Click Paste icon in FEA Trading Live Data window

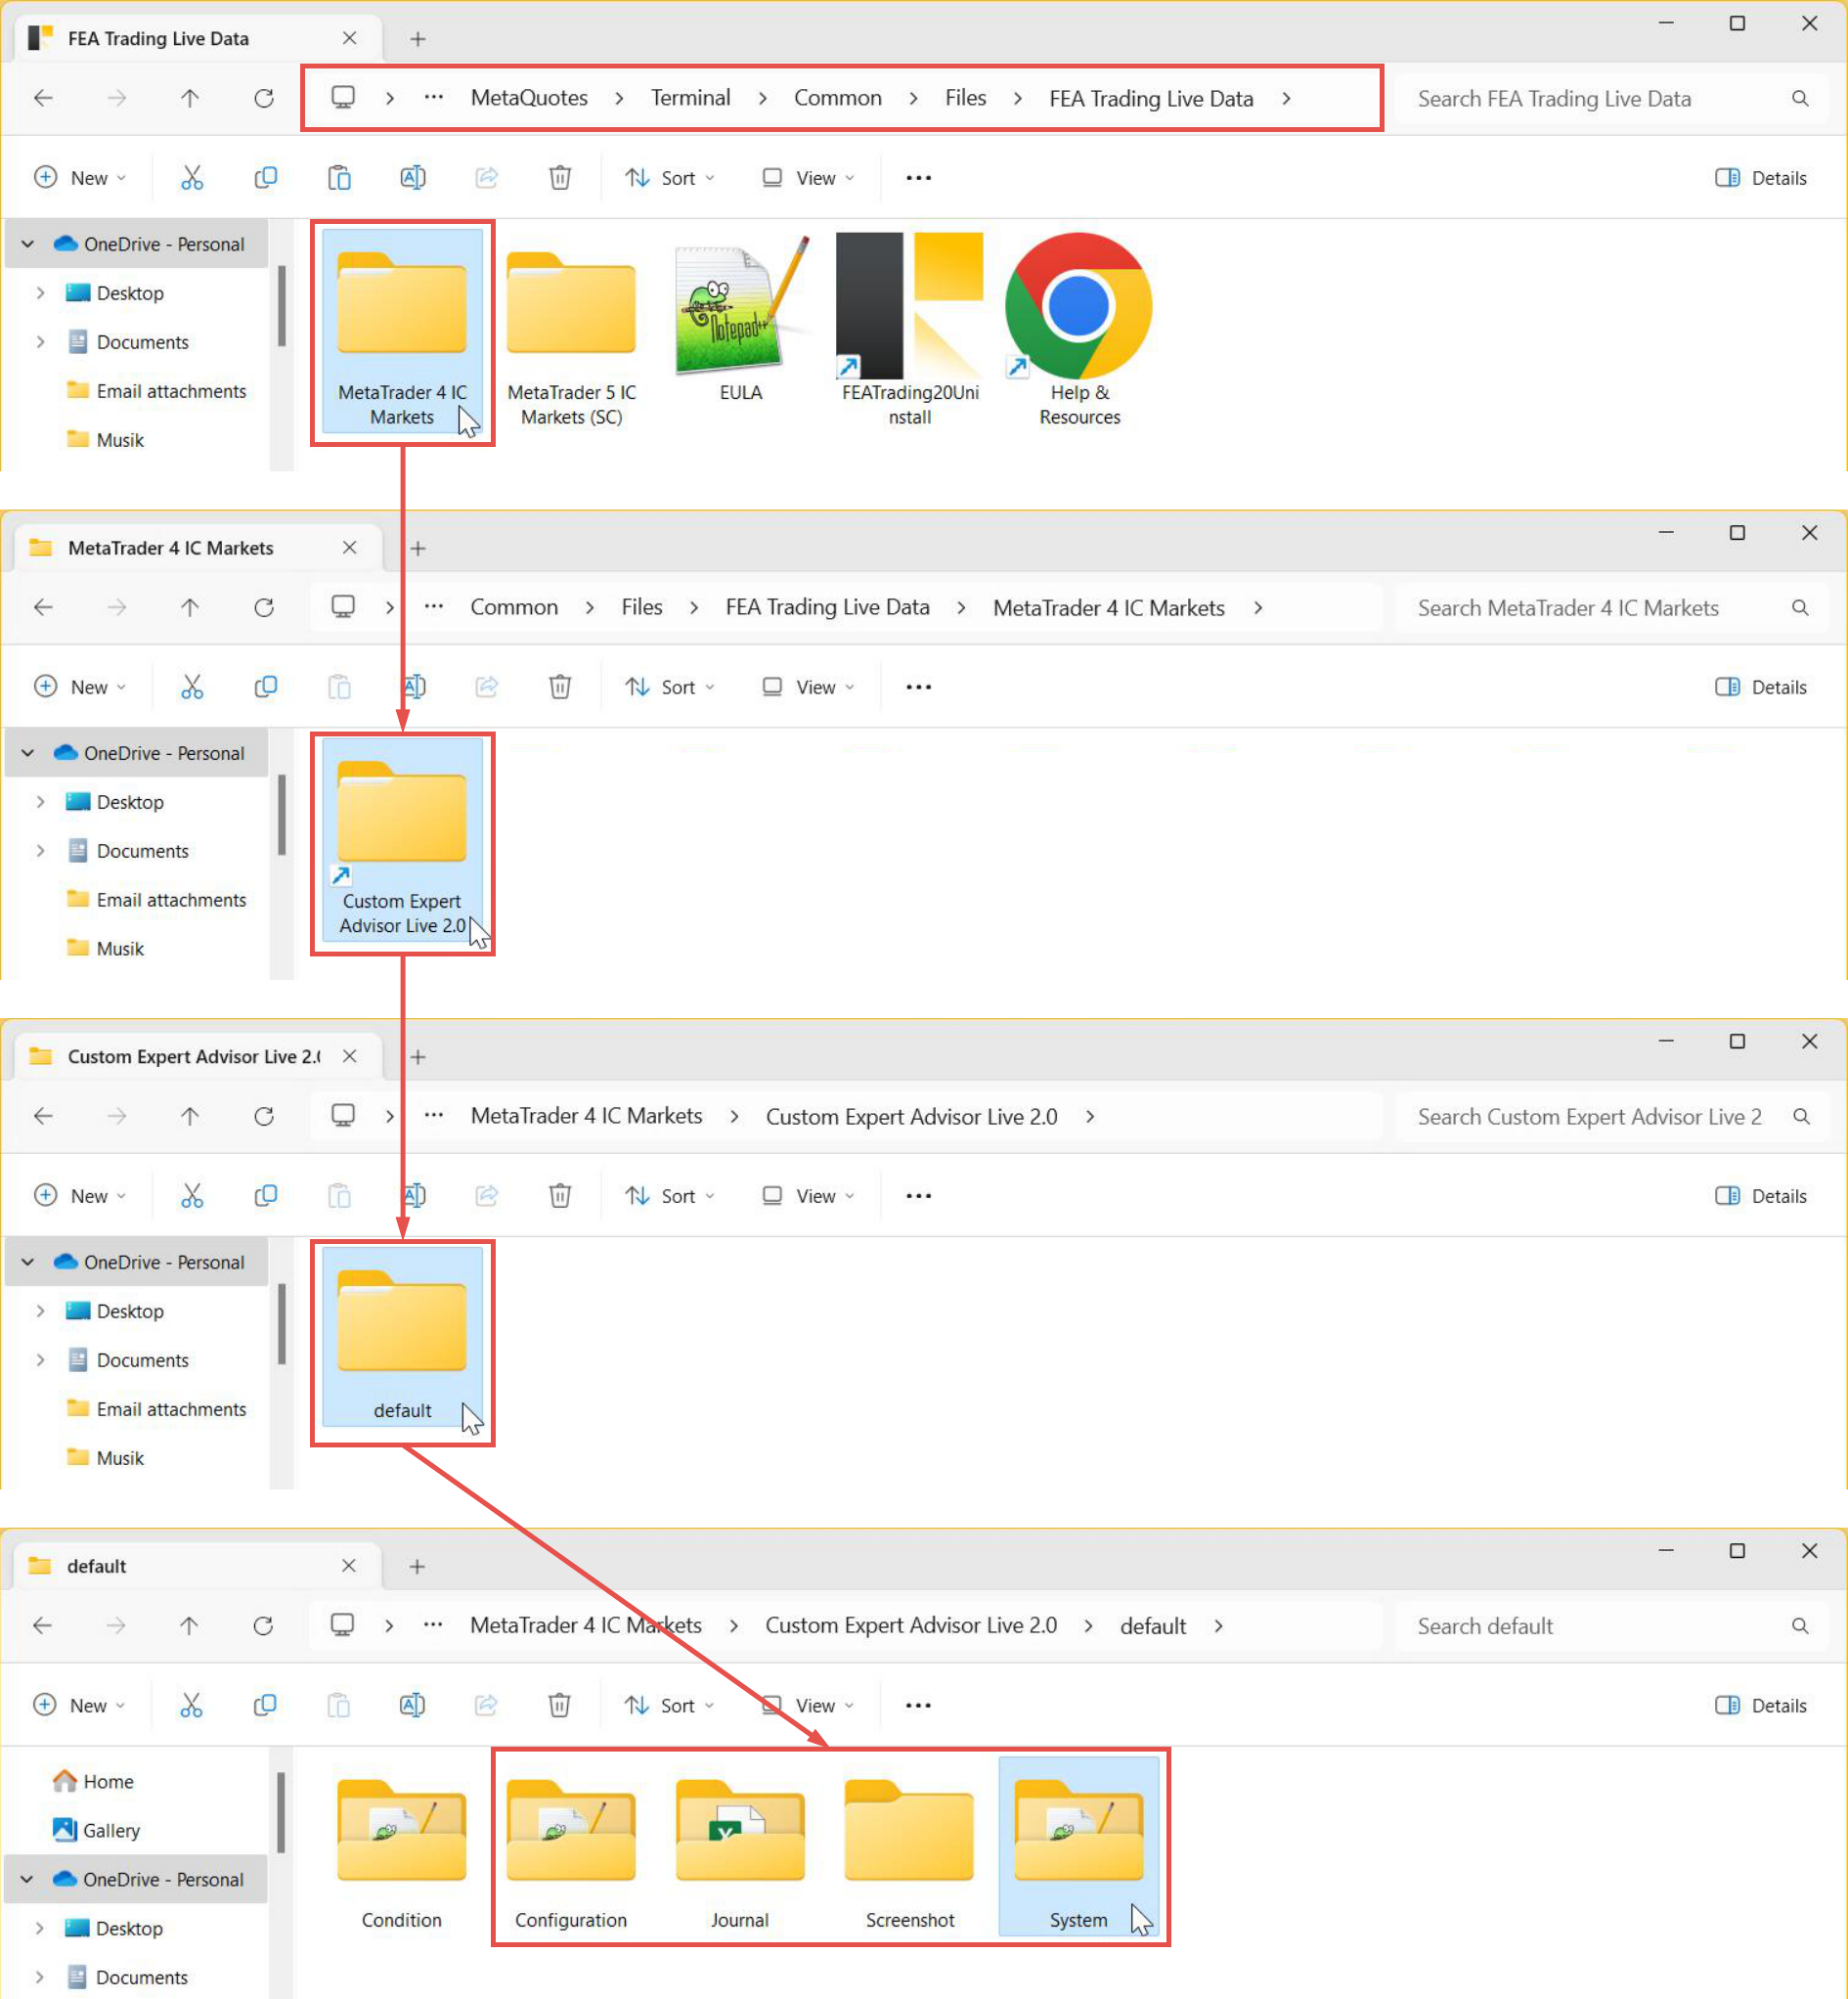coord(339,178)
